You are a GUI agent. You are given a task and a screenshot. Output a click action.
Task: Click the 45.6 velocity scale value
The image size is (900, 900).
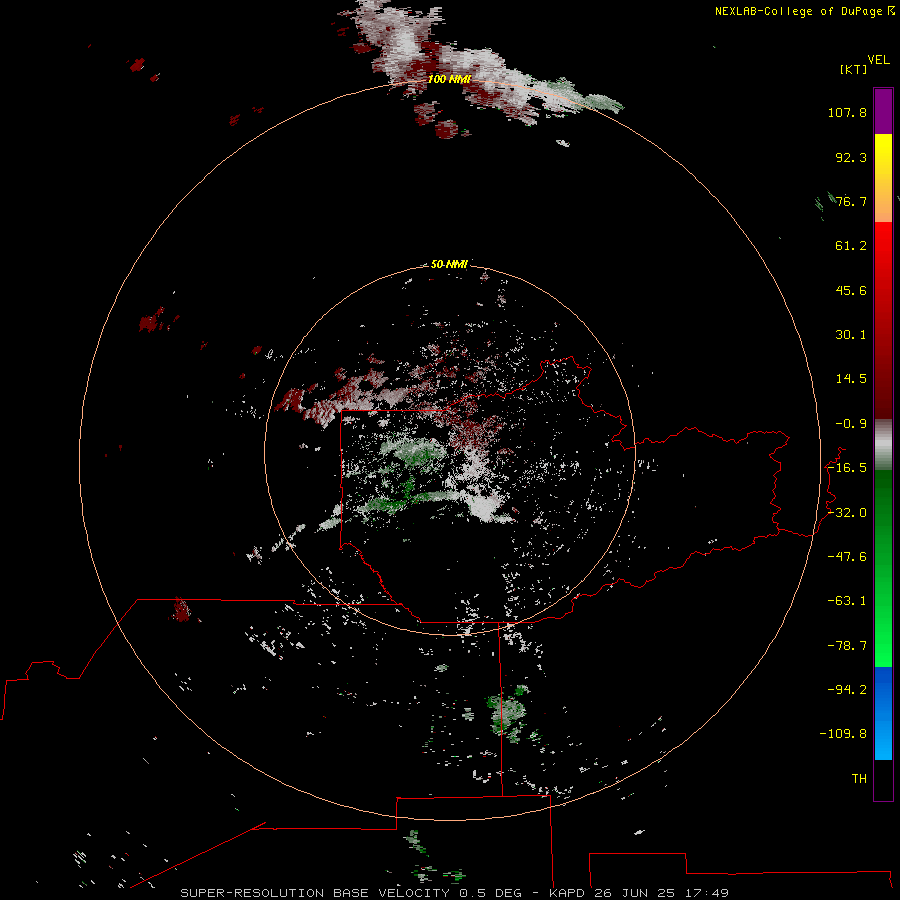851,290
